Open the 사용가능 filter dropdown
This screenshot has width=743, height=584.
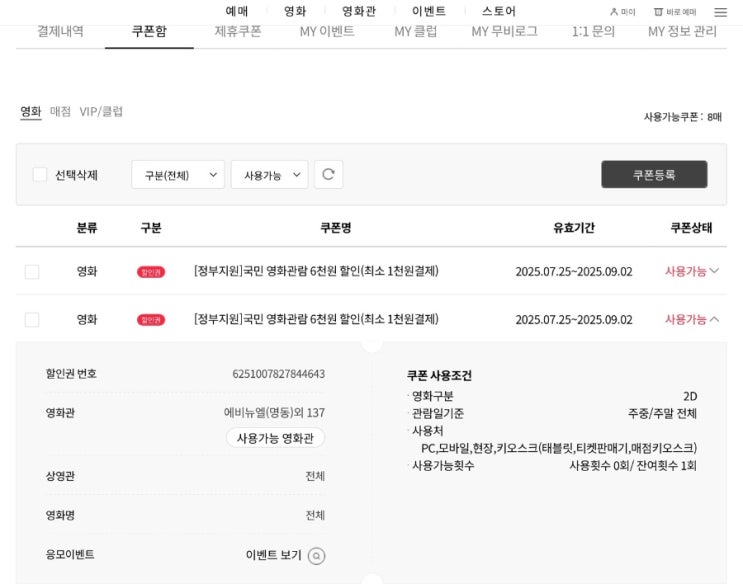270,175
